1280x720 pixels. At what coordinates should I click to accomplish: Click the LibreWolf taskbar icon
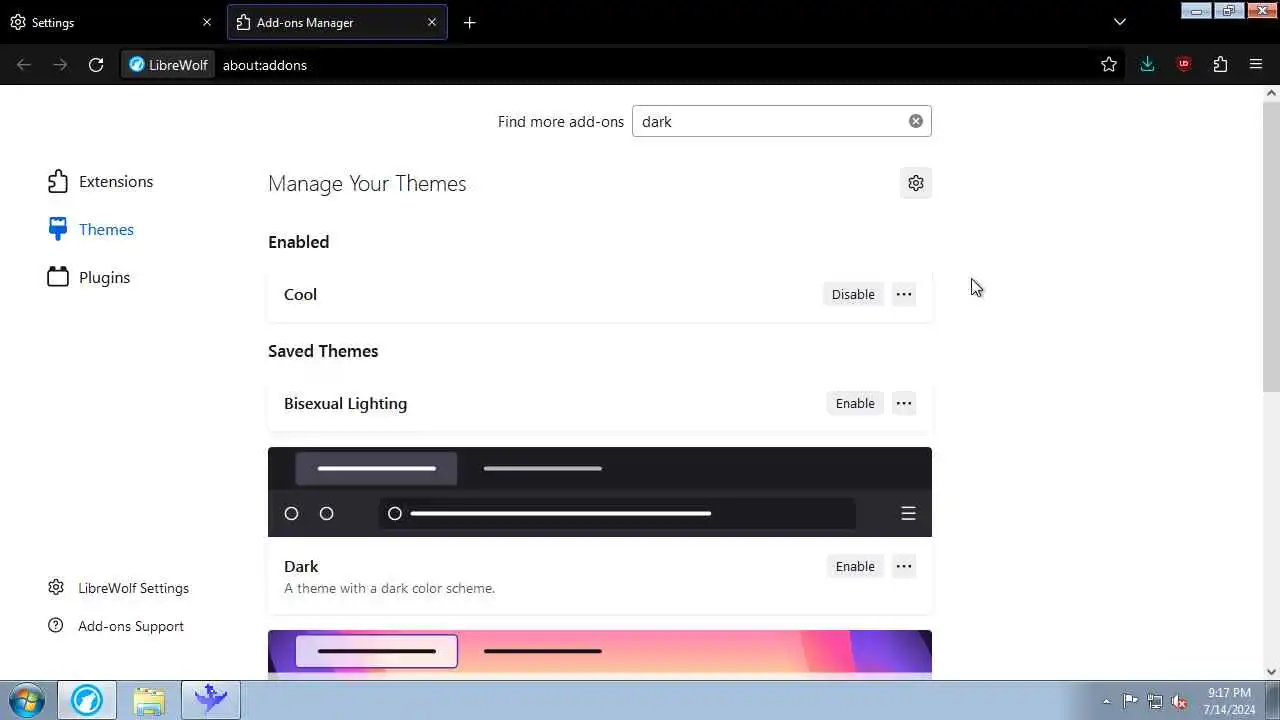(x=87, y=700)
